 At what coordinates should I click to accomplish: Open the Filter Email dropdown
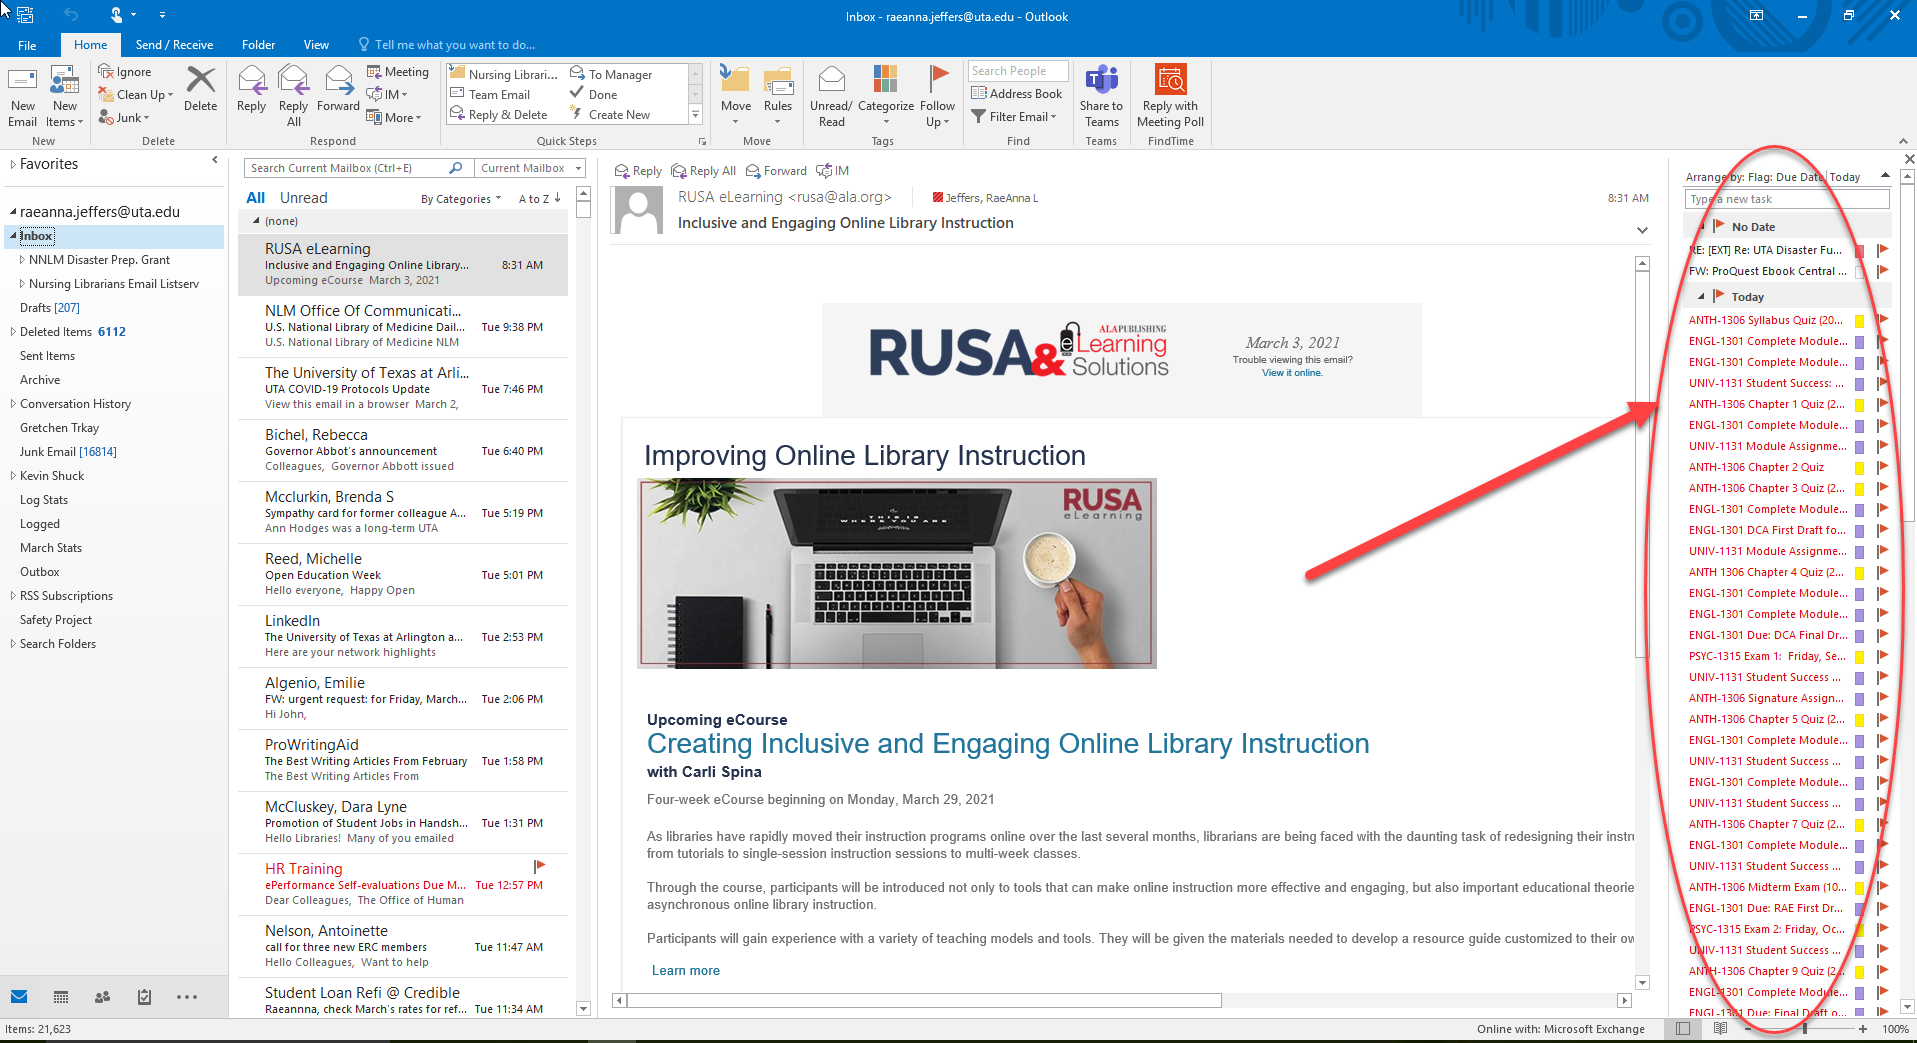click(1014, 117)
